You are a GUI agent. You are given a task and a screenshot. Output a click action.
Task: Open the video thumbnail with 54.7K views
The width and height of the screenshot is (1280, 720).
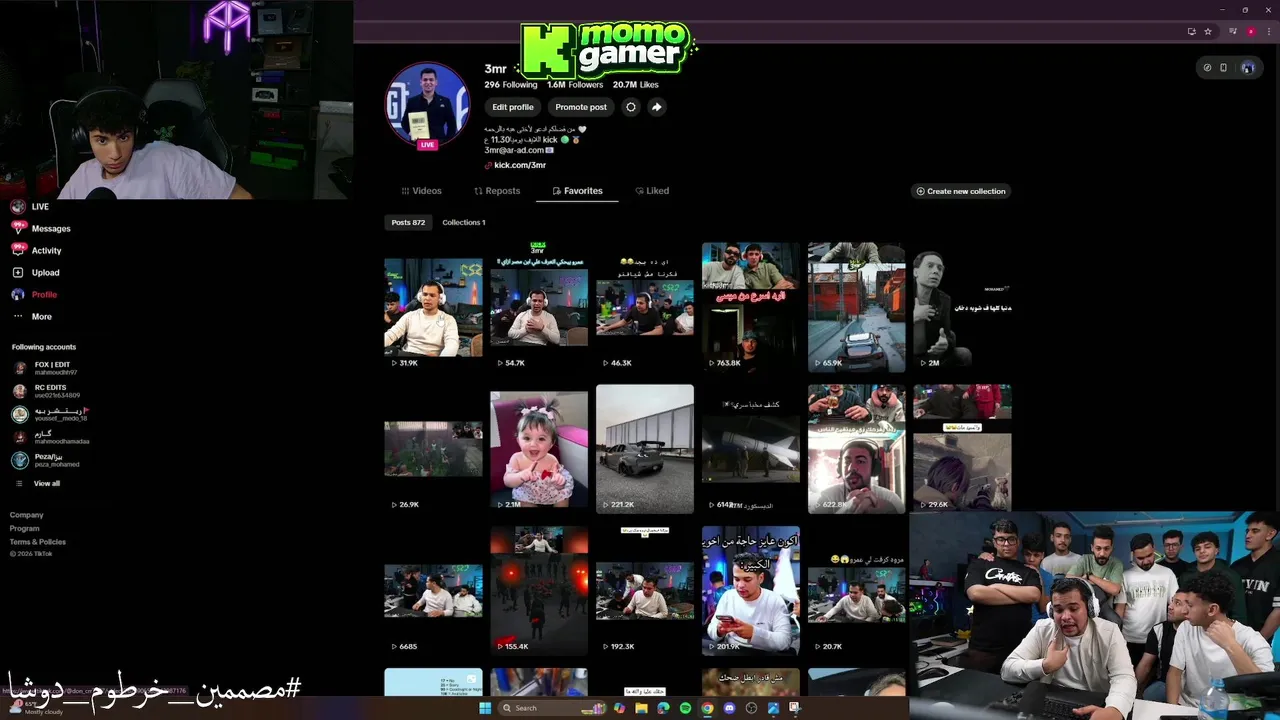click(539, 307)
